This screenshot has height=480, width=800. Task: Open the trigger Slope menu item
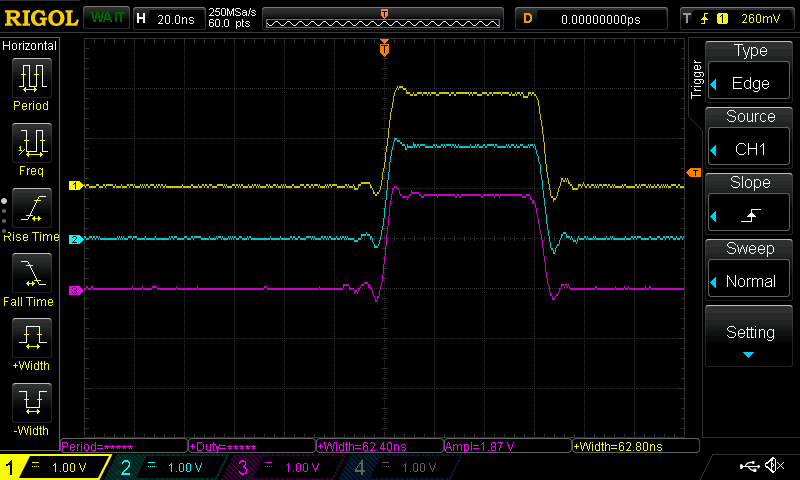(750, 204)
